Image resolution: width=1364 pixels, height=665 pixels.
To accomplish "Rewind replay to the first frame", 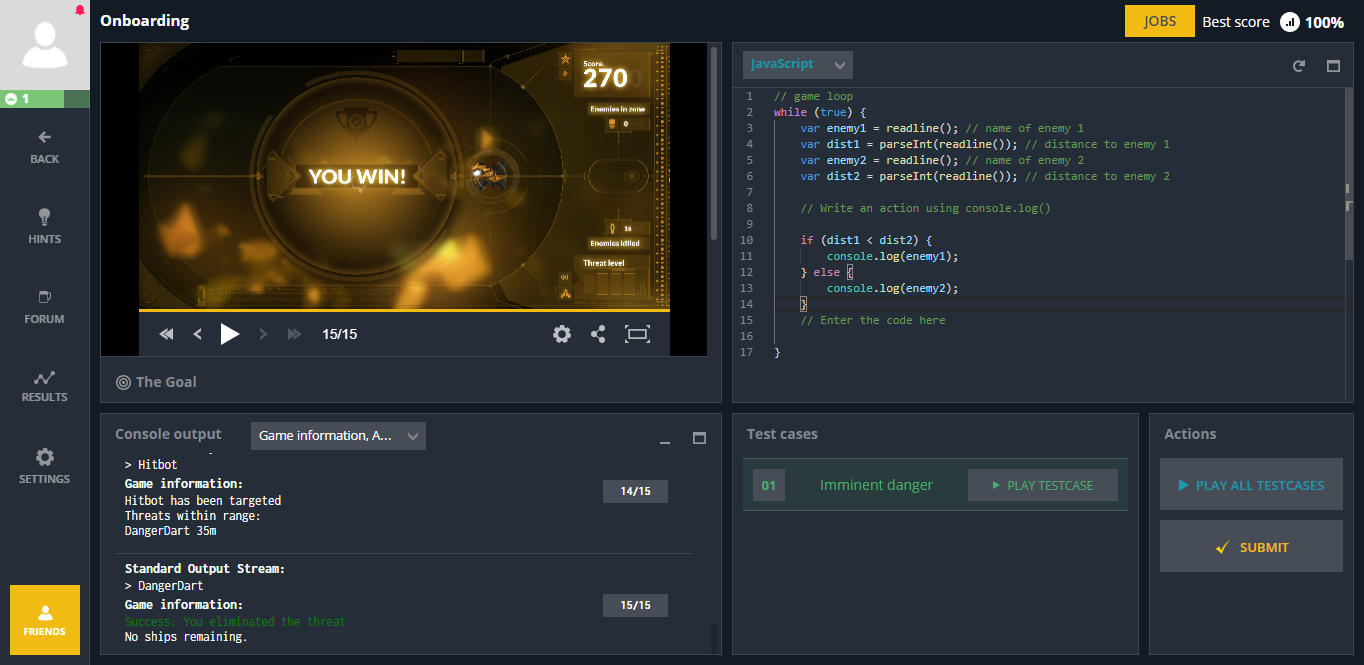I will pyautogui.click(x=167, y=334).
